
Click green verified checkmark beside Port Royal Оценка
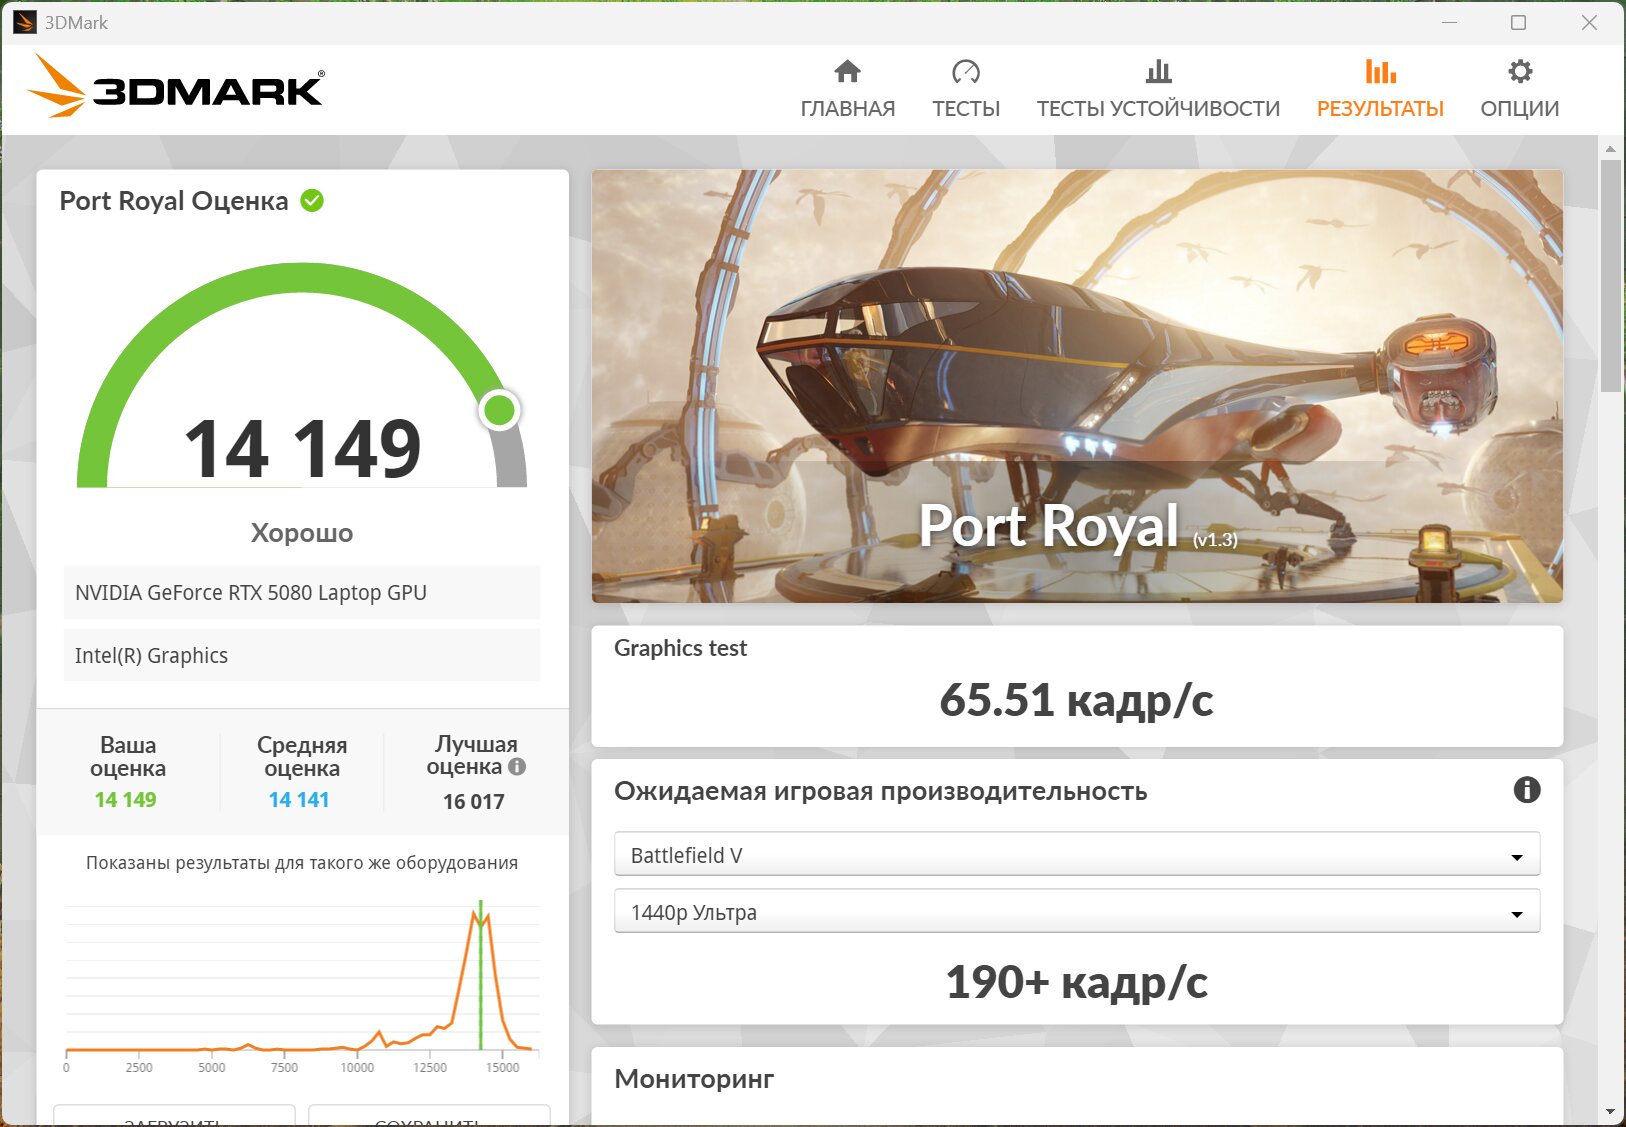point(312,201)
